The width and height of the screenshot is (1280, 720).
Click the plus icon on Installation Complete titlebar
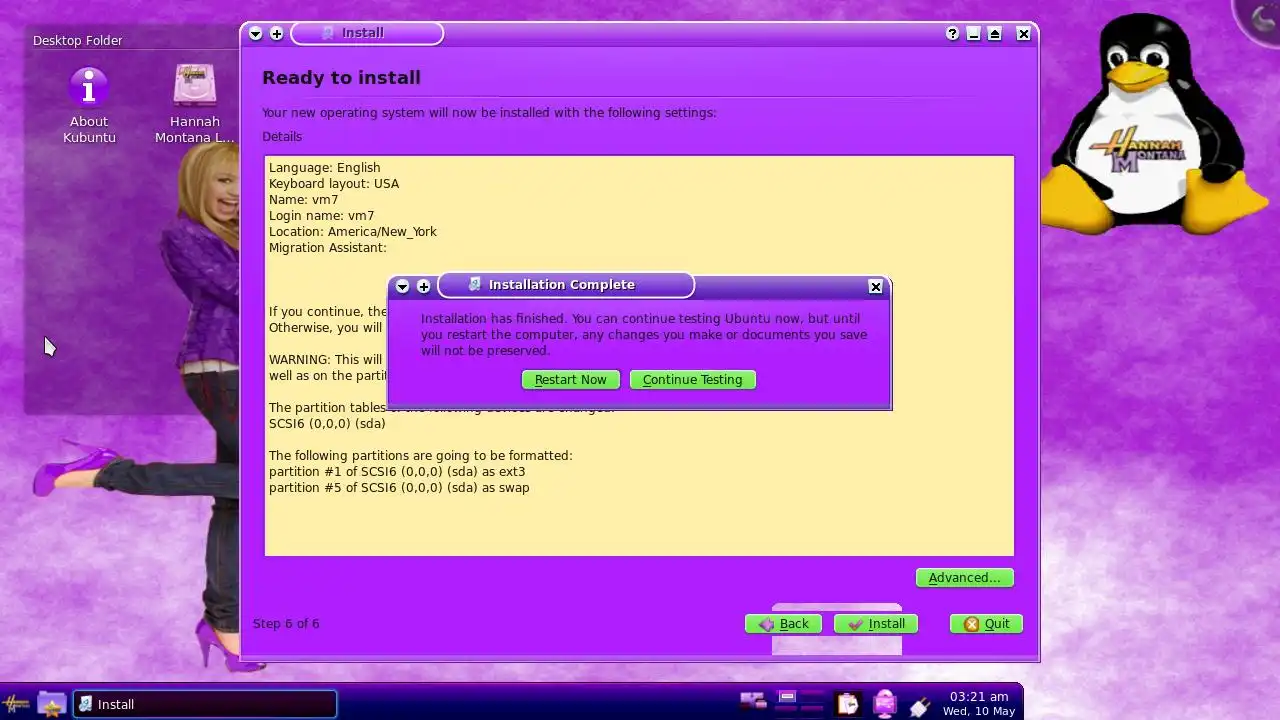[x=424, y=287]
